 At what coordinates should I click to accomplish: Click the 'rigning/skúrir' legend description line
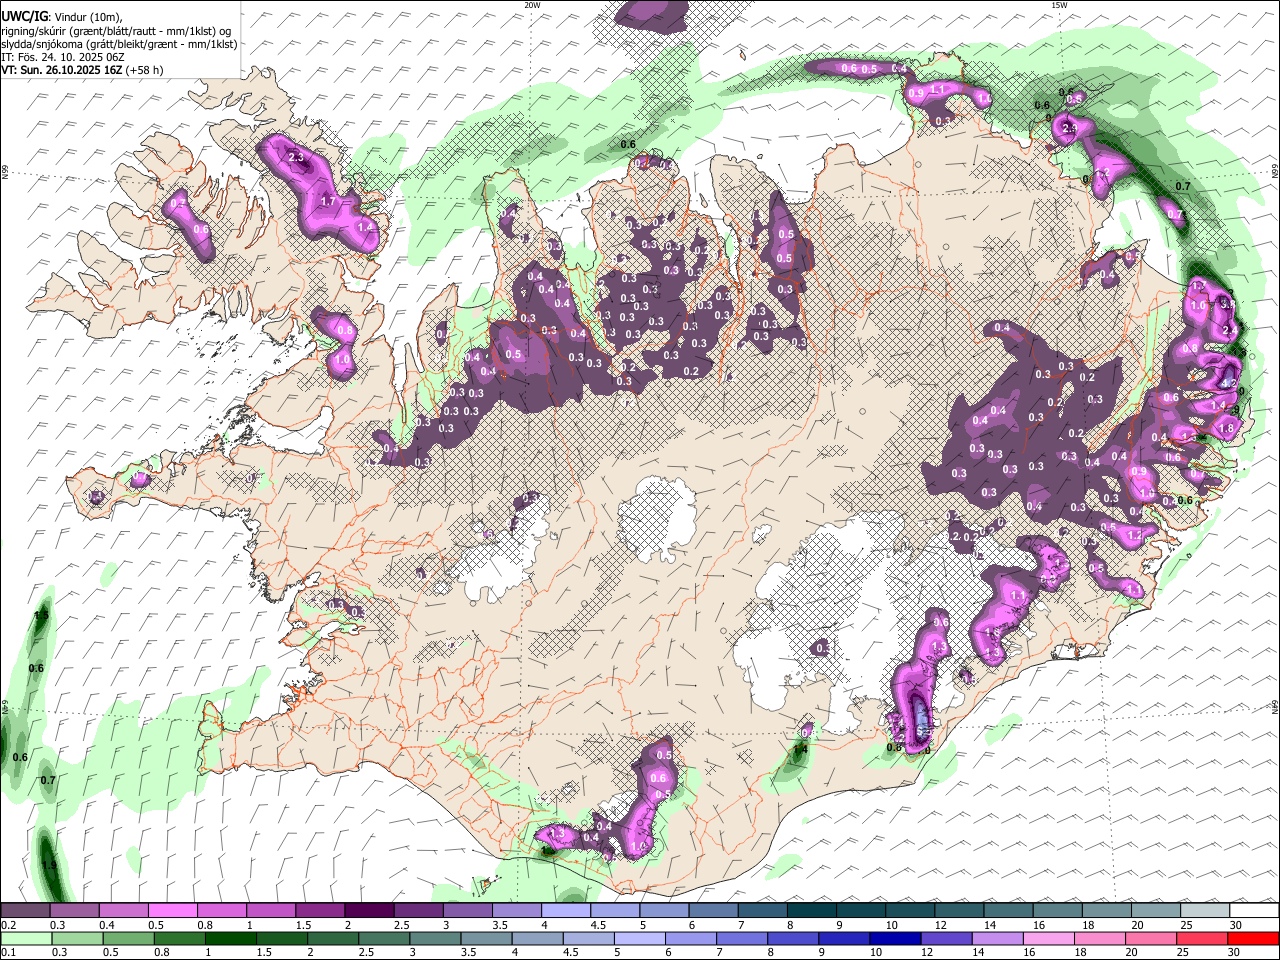pos(118,30)
